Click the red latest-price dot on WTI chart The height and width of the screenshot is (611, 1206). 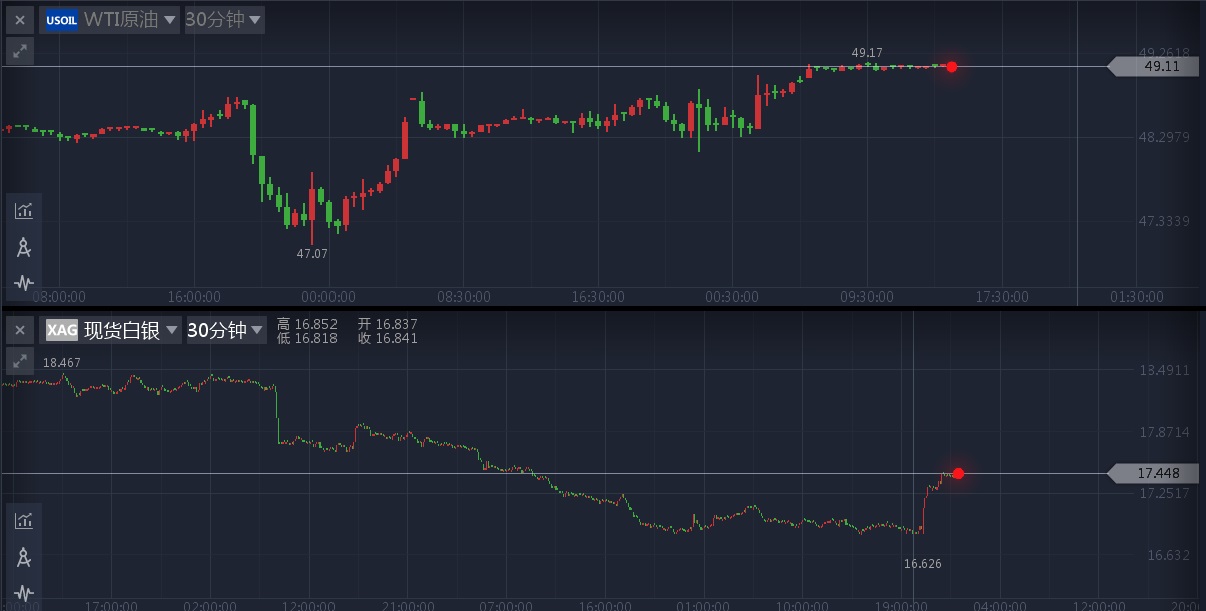pos(952,67)
